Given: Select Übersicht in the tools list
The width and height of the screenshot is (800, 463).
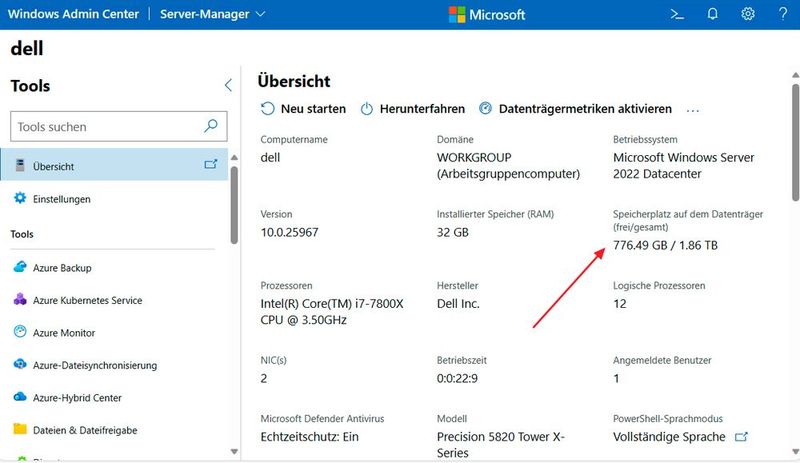Looking at the screenshot, I should [114, 164].
